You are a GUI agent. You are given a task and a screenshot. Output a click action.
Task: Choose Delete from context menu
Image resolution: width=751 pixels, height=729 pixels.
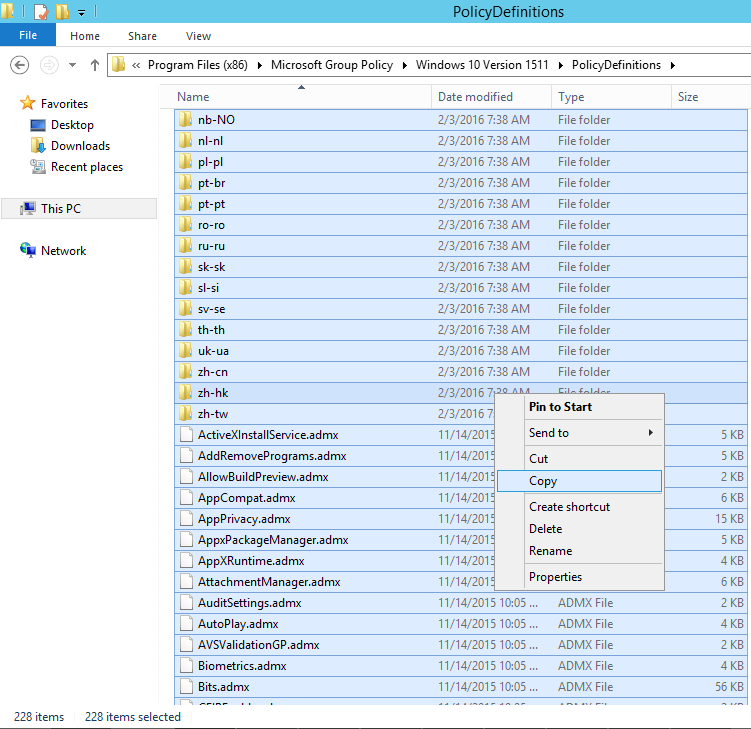pyautogui.click(x=579, y=529)
